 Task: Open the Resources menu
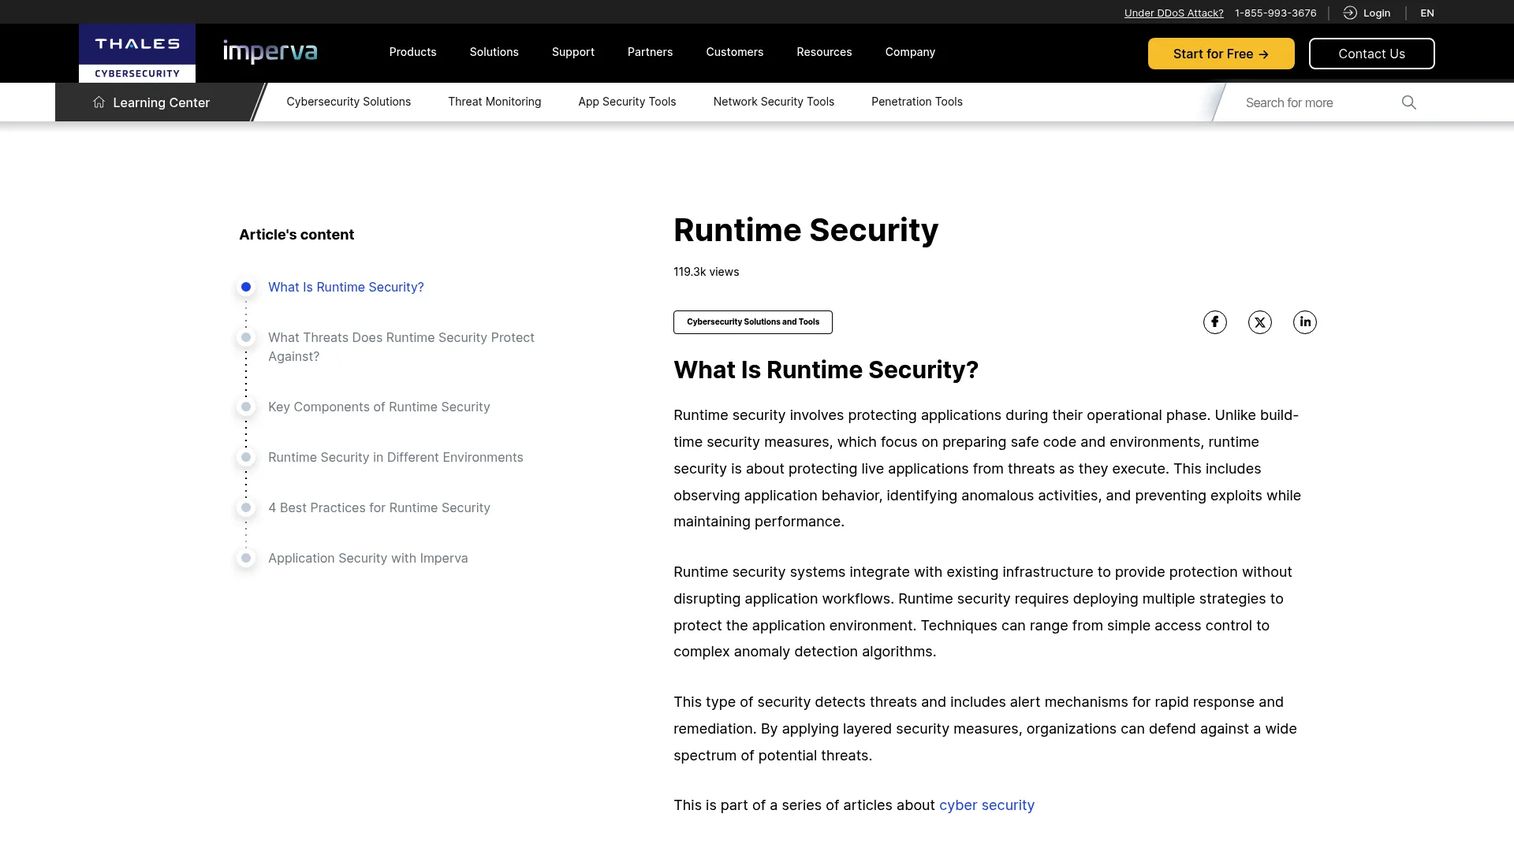(824, 52)
